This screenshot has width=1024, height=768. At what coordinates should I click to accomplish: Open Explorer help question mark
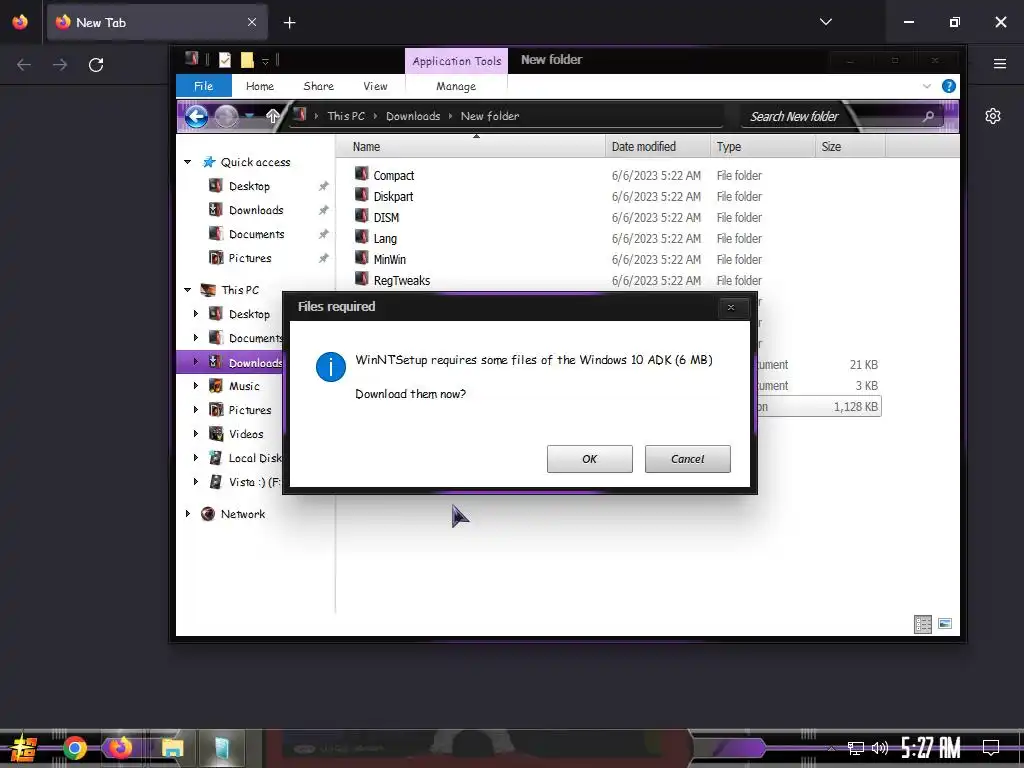coord(949,86)
